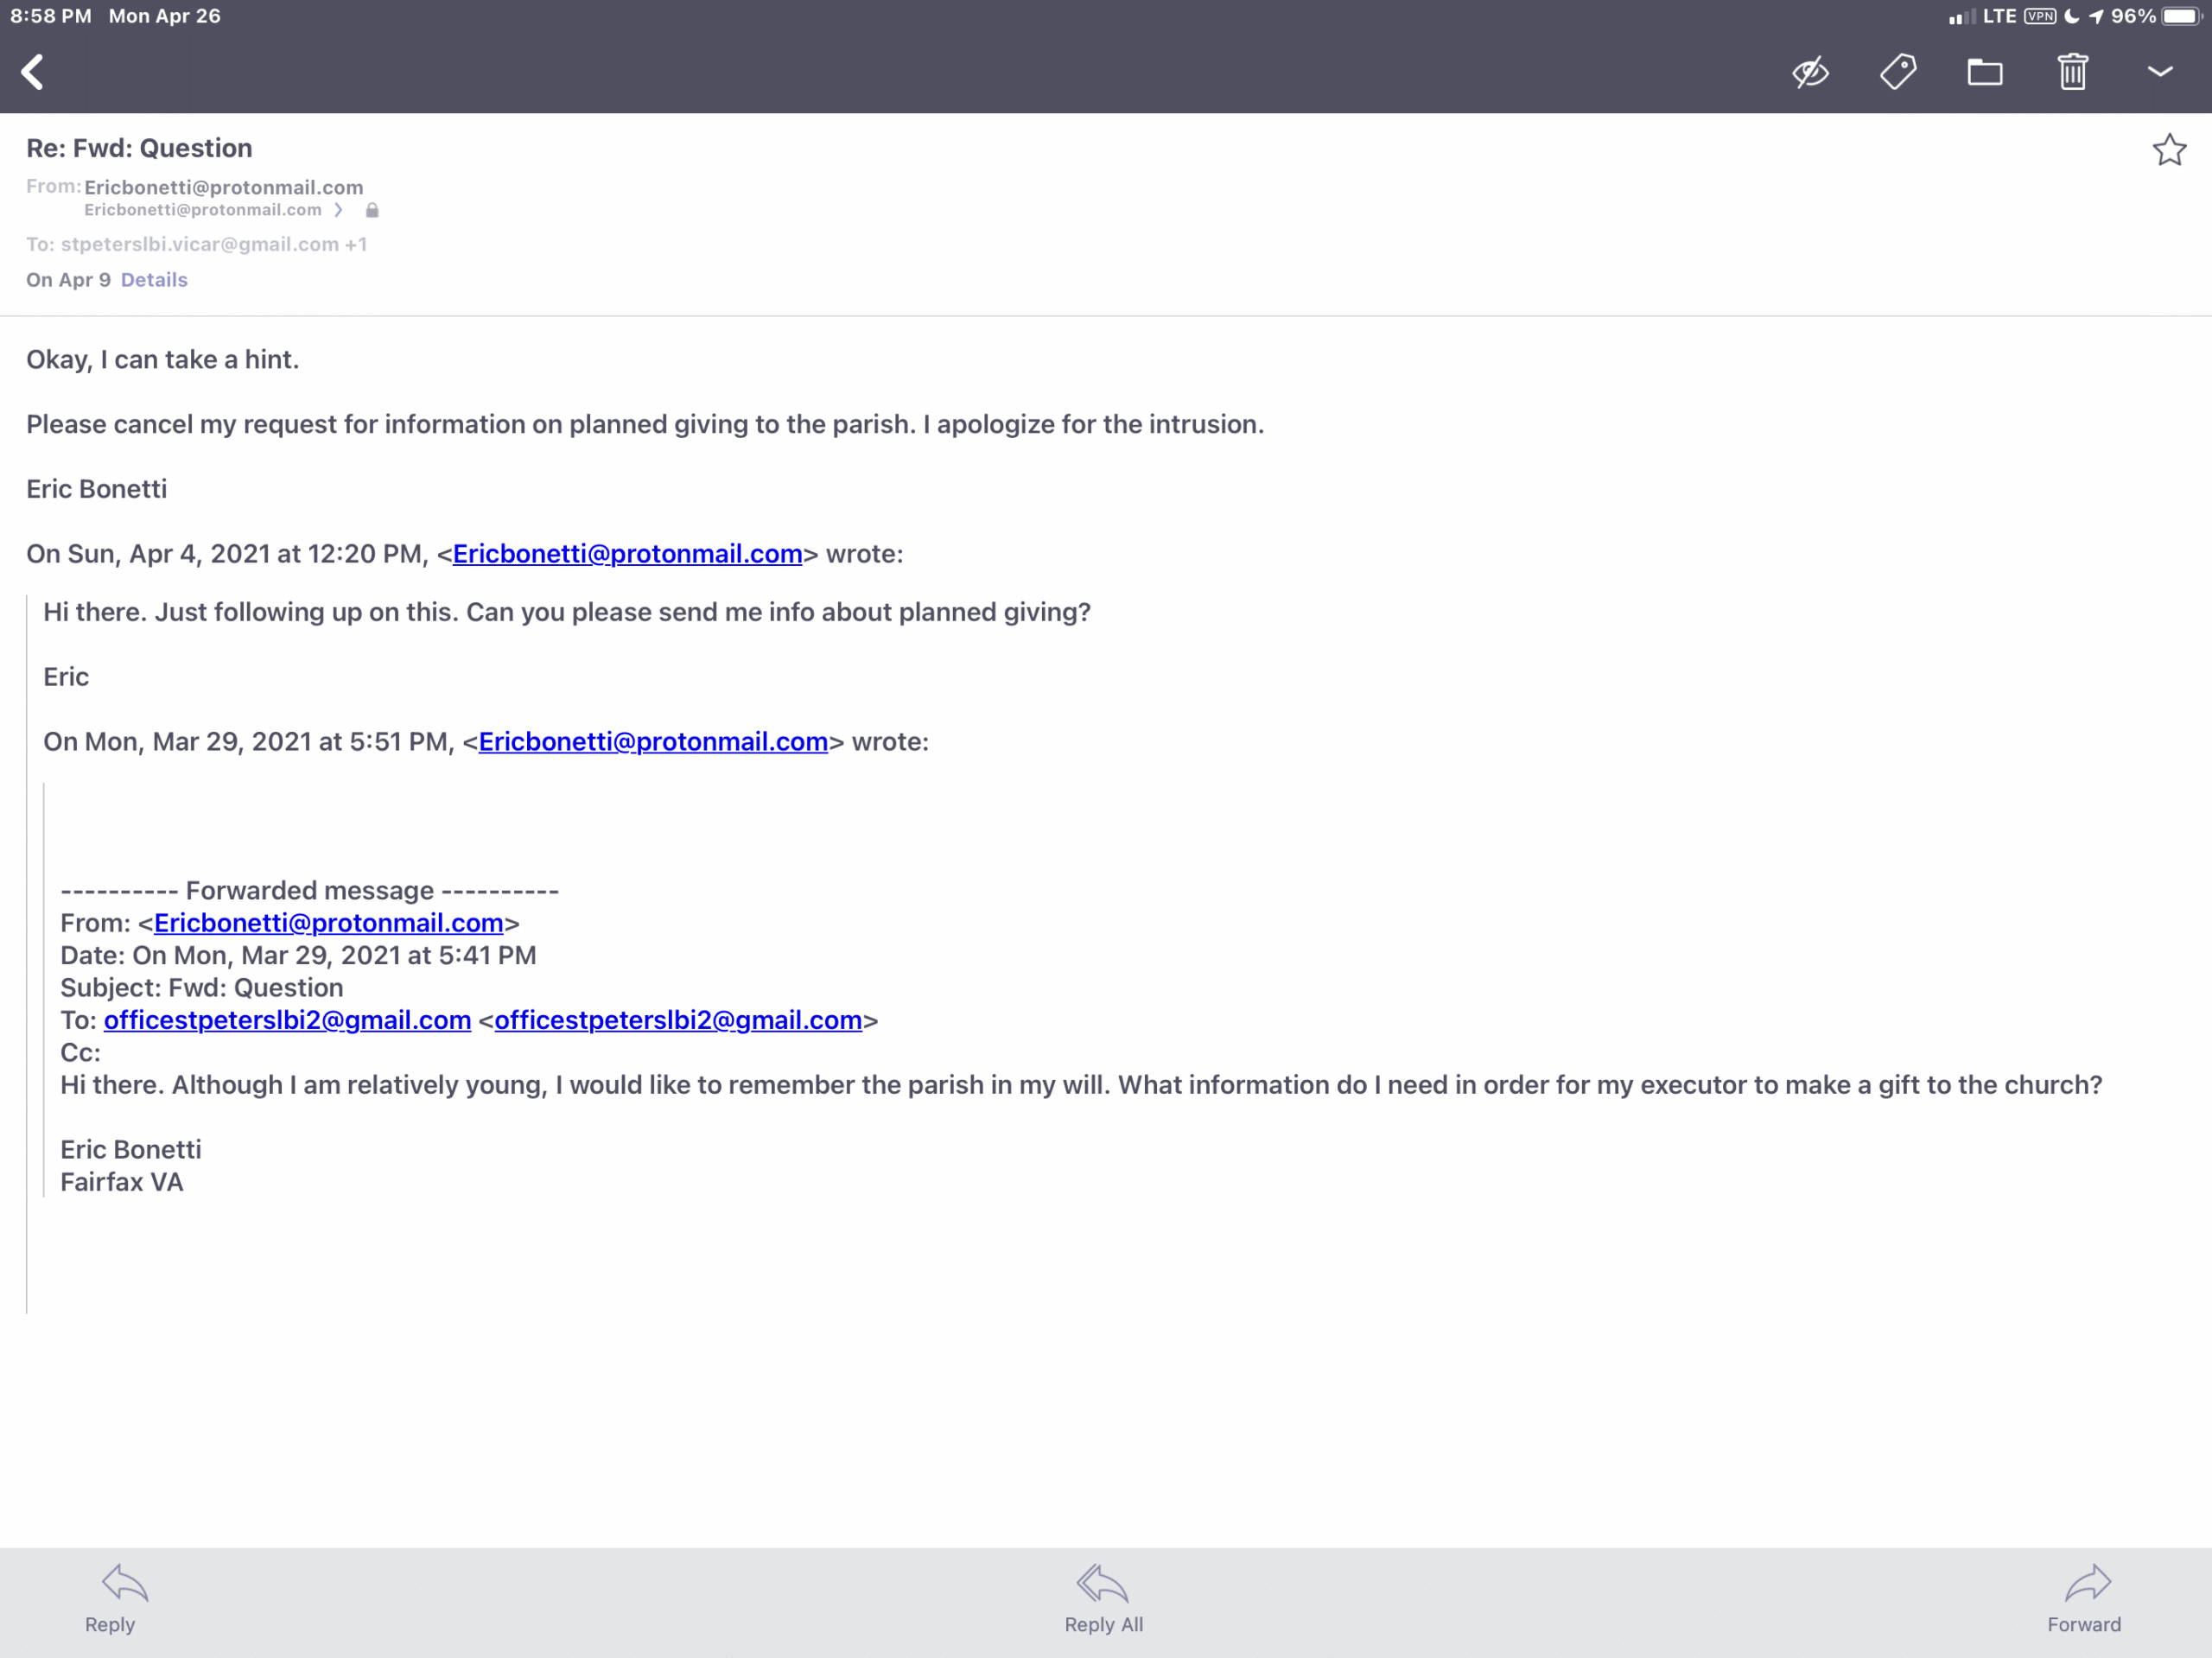
Task: Open message Details link
Action: pyautogui.click(x=154, y=280)
